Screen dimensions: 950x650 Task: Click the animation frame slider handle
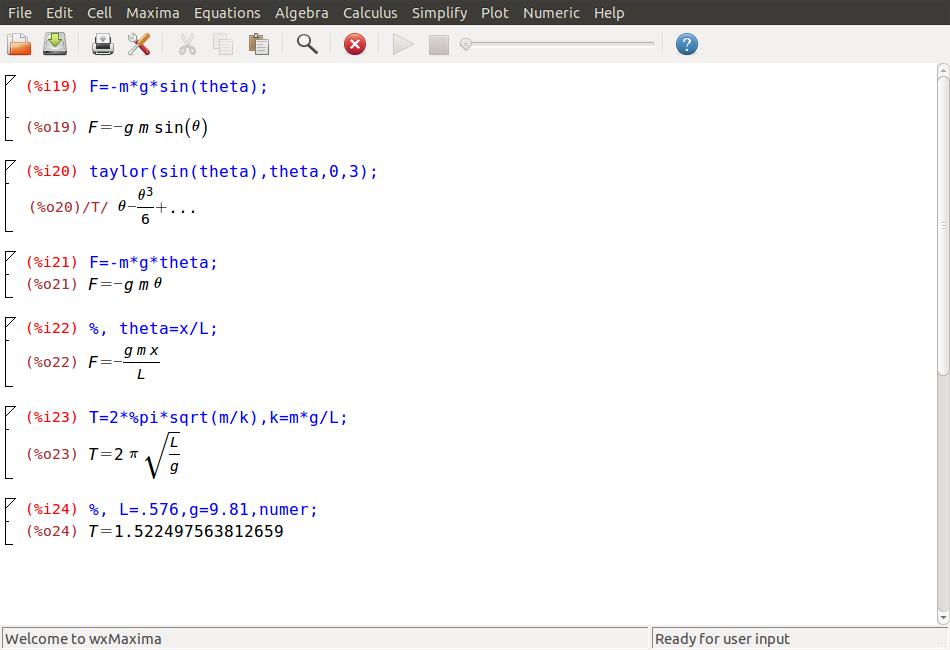point(466,44)
